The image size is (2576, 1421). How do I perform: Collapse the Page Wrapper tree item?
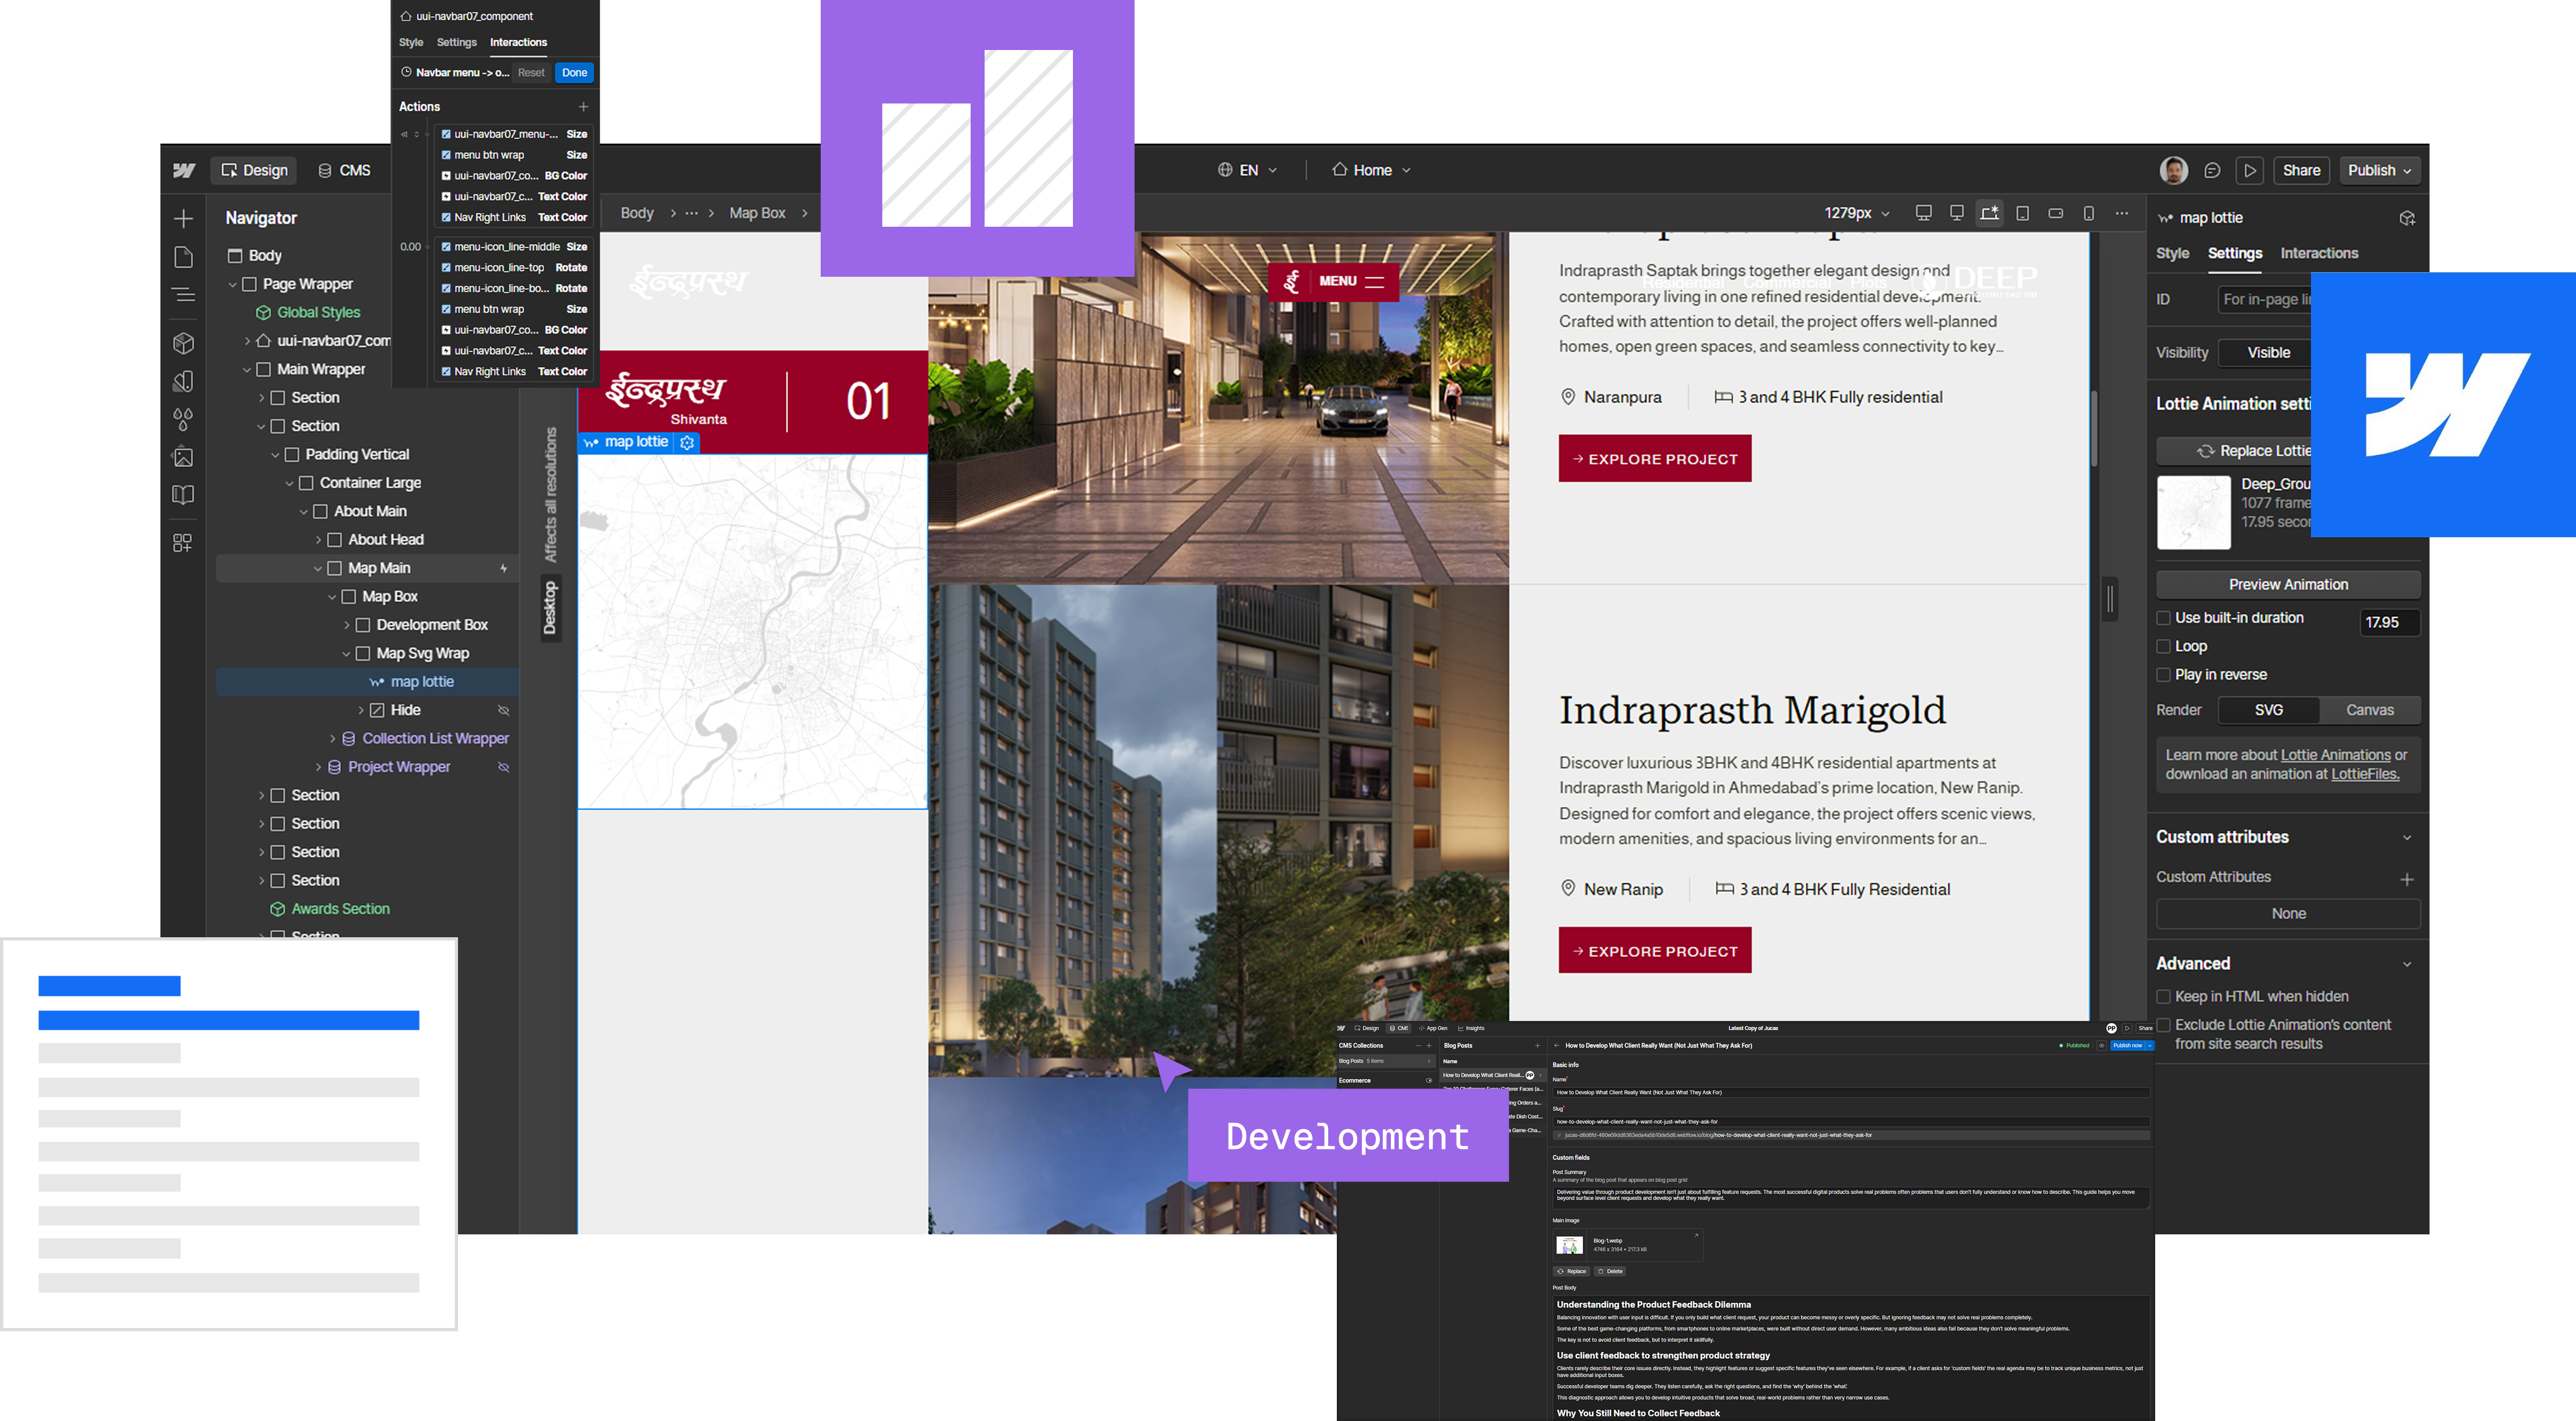(233, 285)
